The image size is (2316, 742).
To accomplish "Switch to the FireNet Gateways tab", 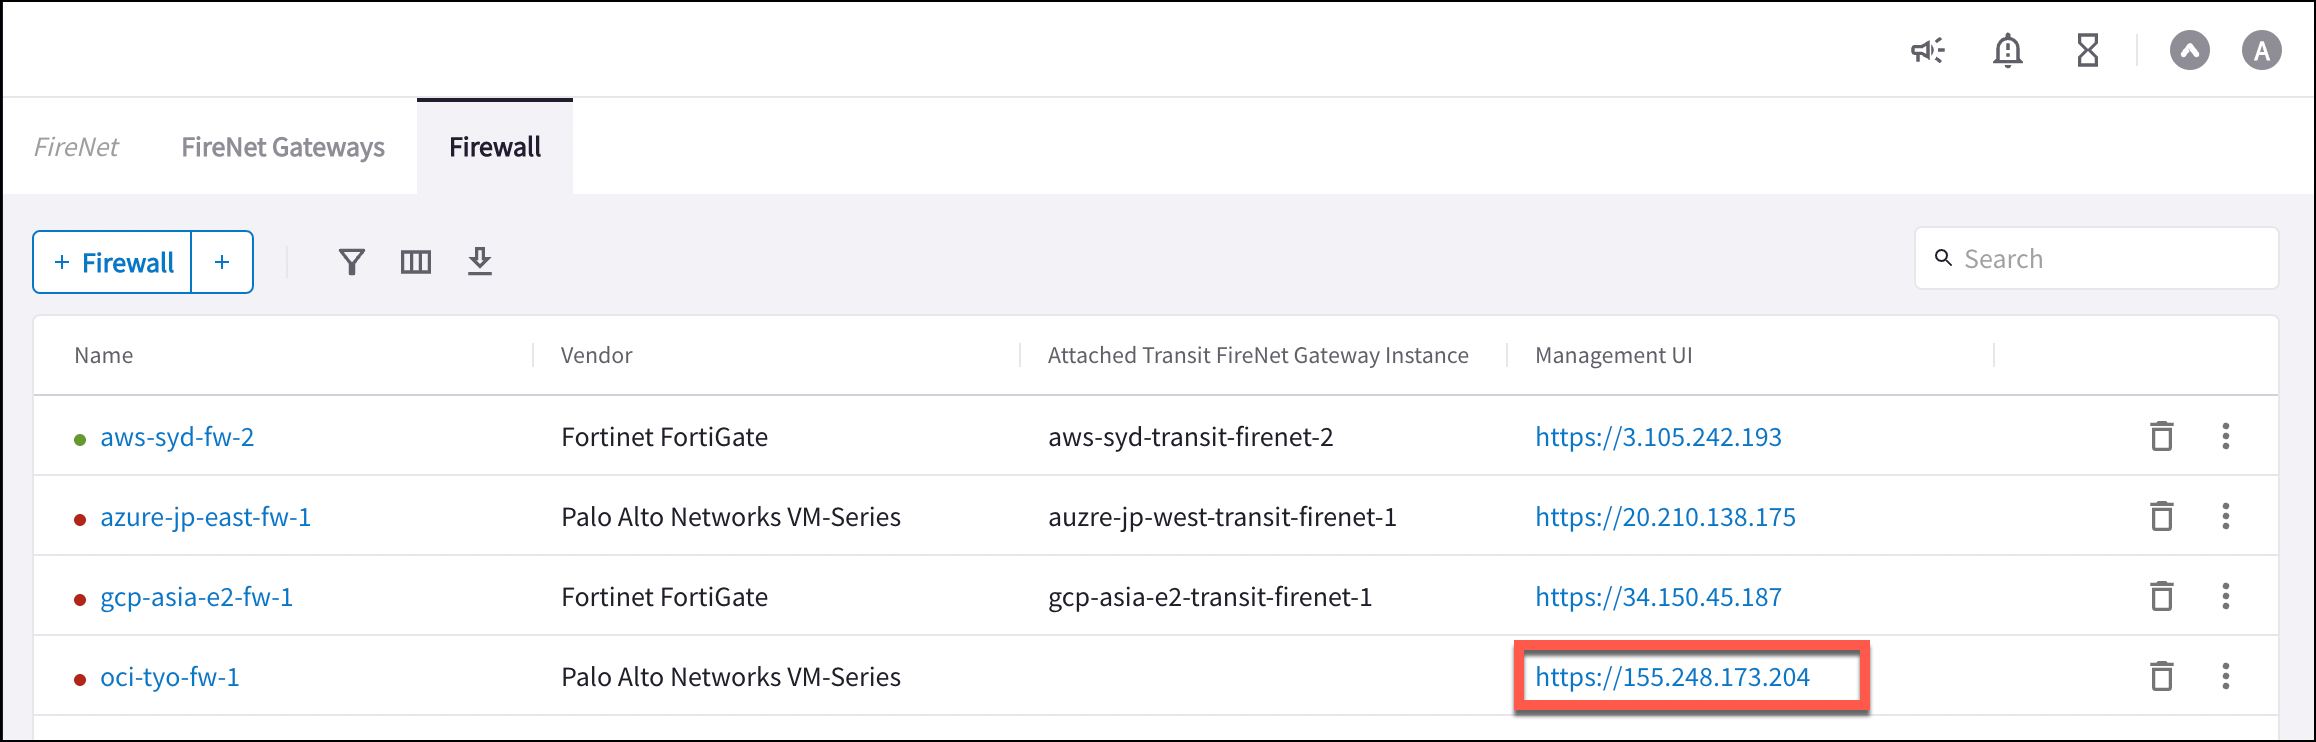I will tap(283, 146).
